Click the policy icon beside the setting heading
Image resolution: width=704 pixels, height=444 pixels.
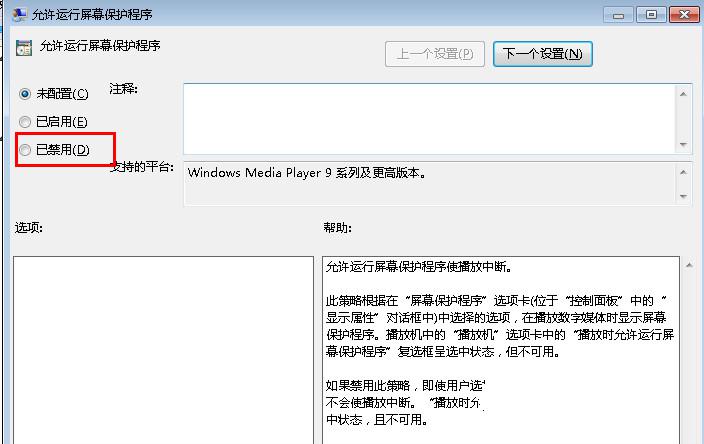point(22,47)
